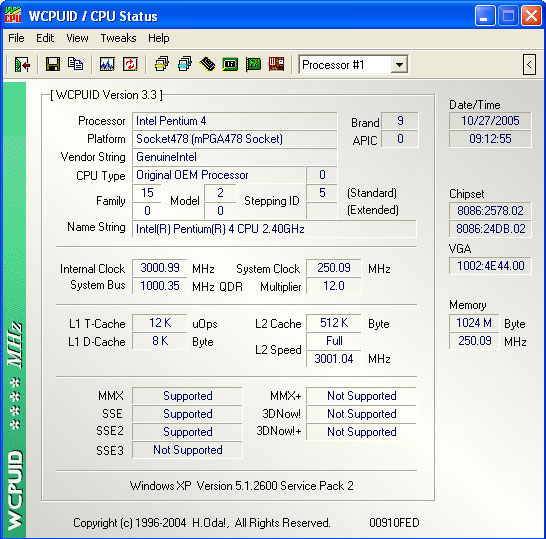Open the Tweaks menu
Image resolution: width=546 pixels, height=539 pixels.
coord(118,38)
